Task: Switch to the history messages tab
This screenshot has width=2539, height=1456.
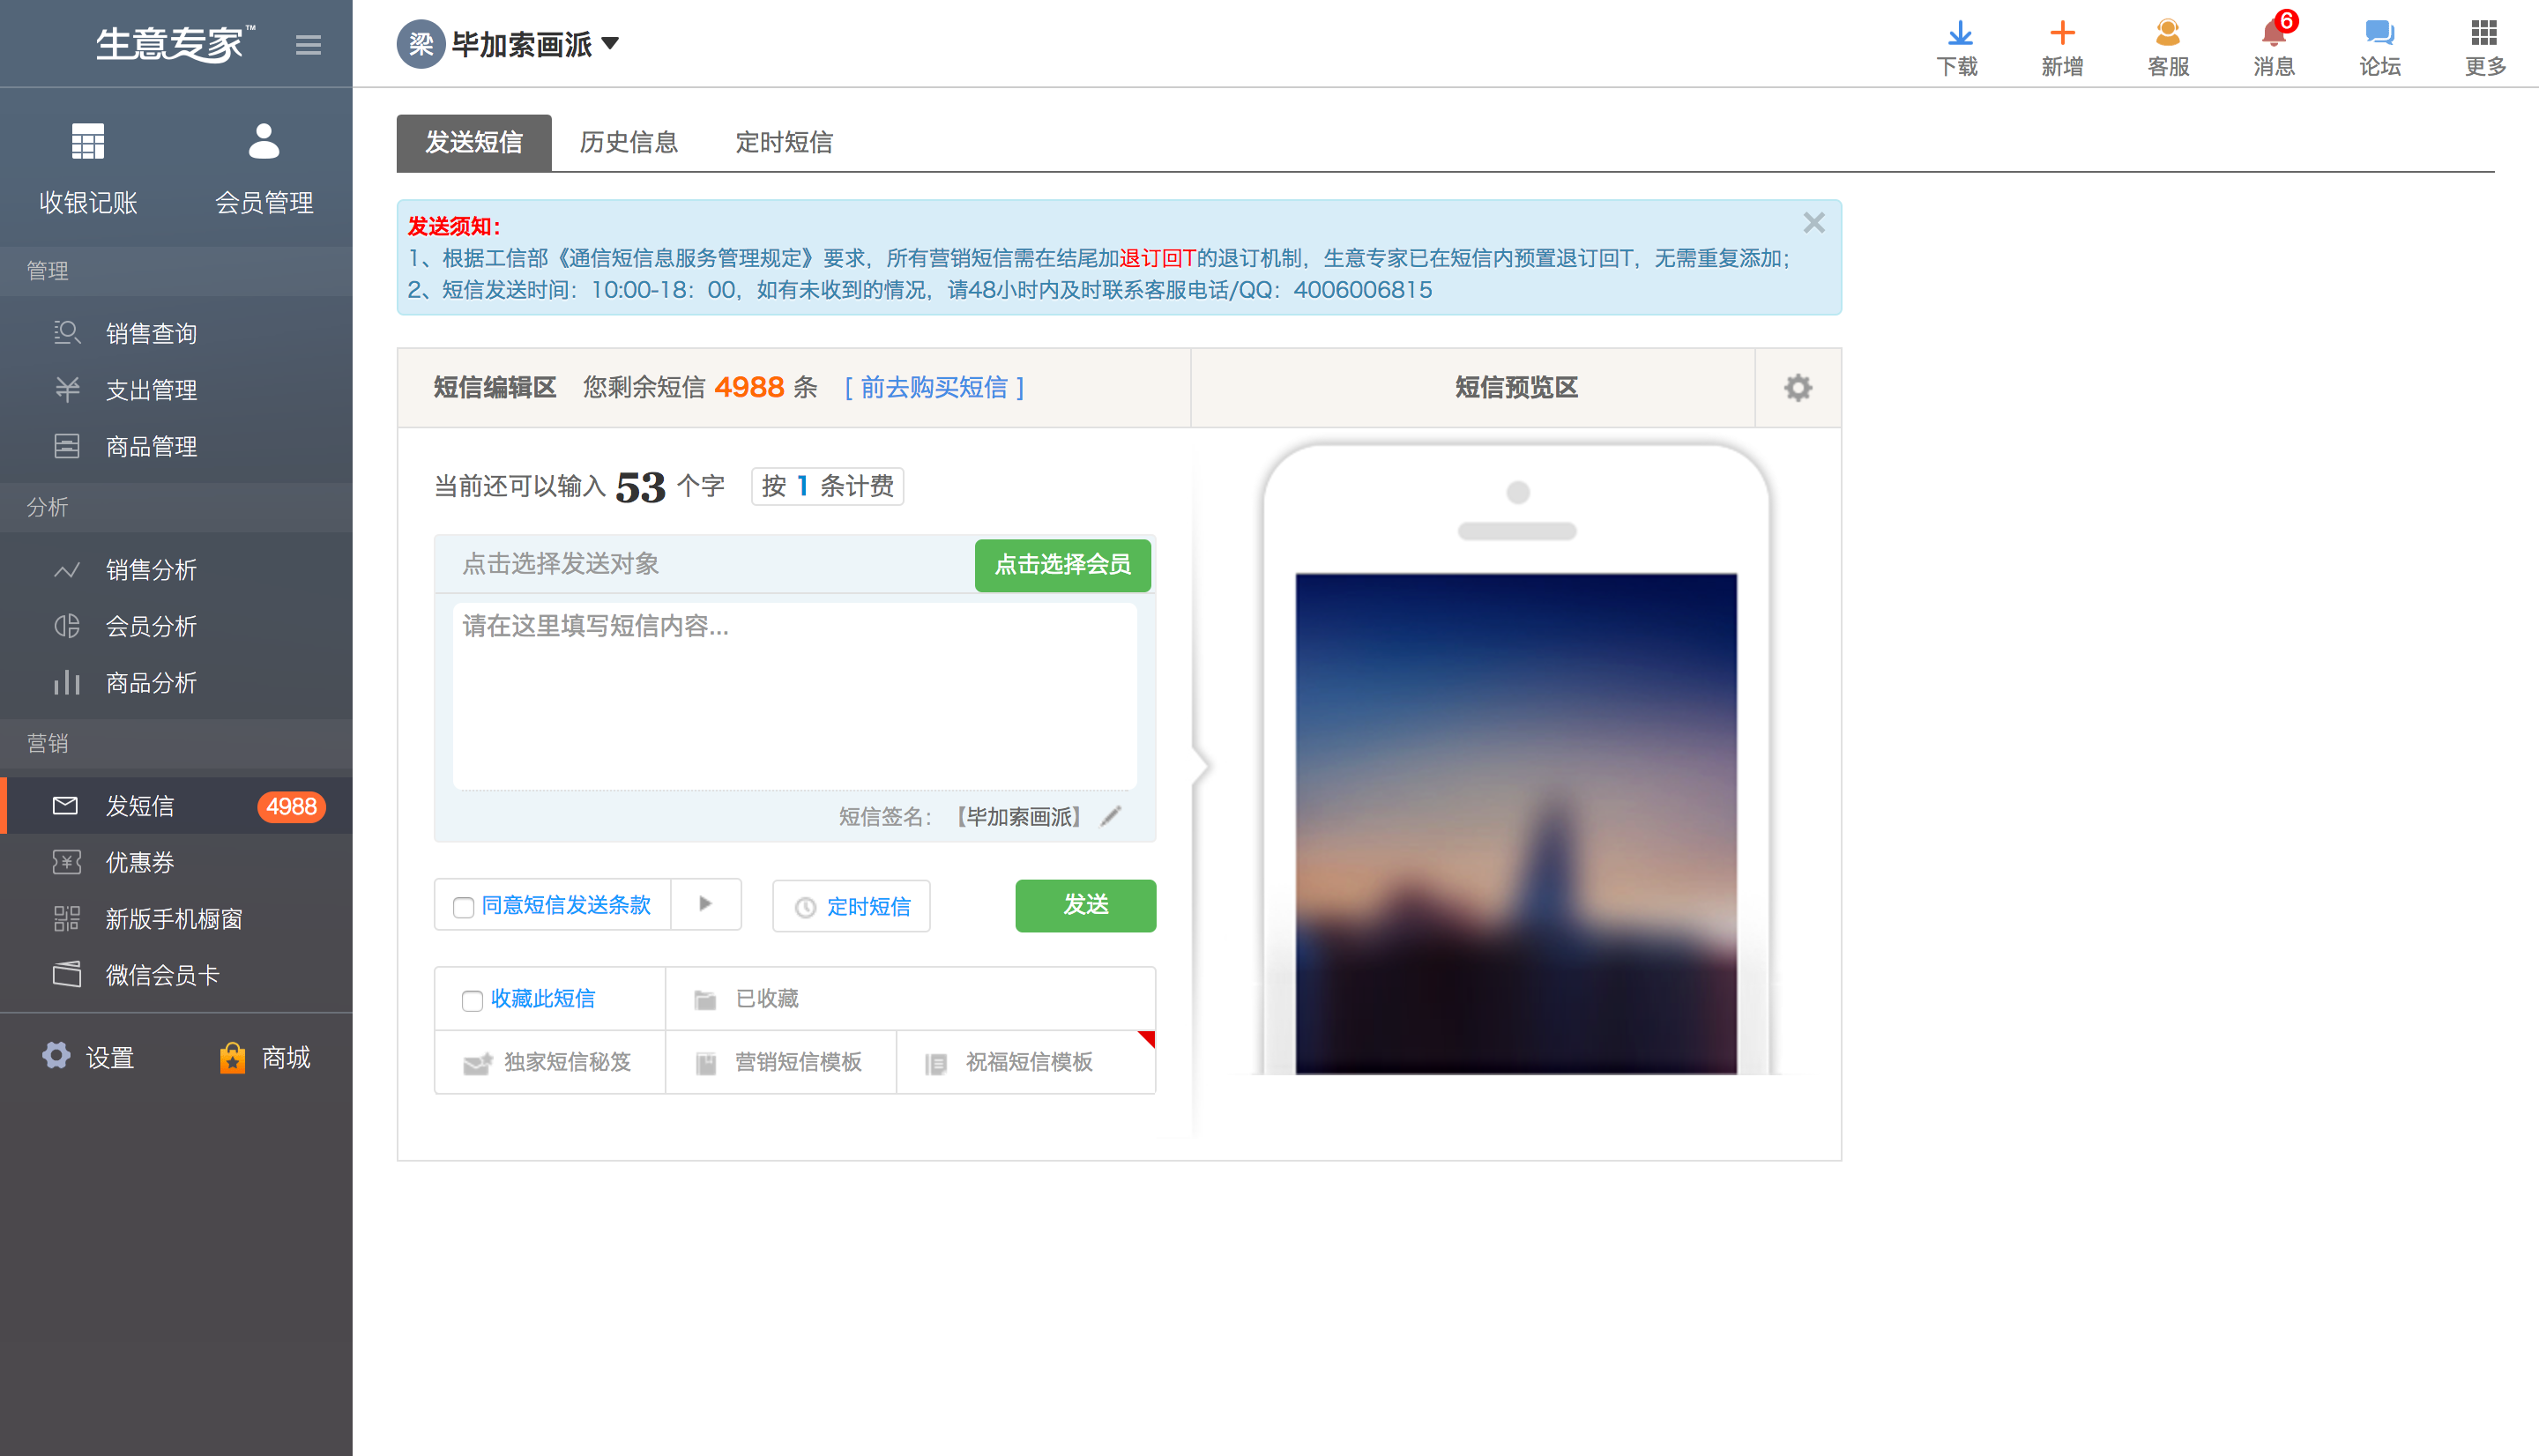Action: coord(628,143)
